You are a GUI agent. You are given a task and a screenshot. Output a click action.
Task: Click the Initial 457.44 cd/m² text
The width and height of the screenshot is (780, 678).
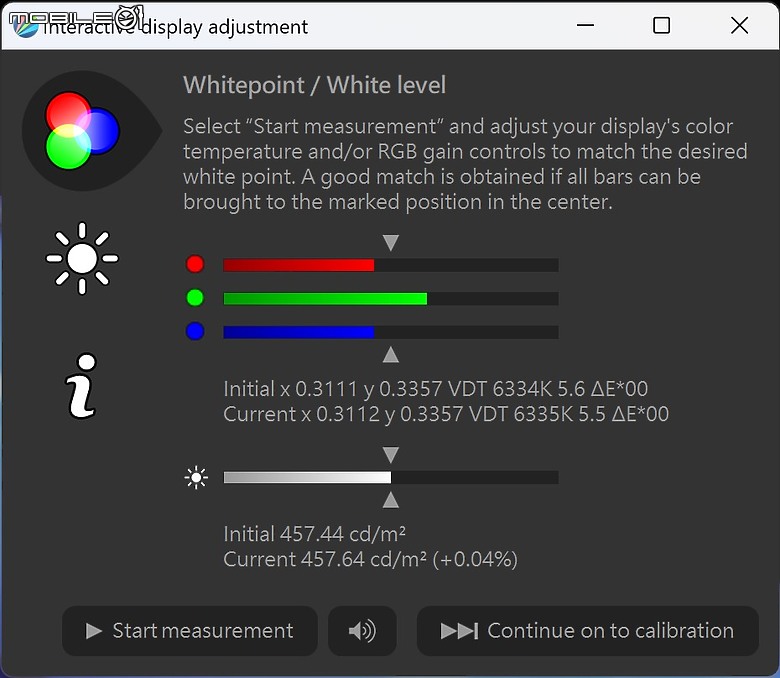click(x=314, y=534)
